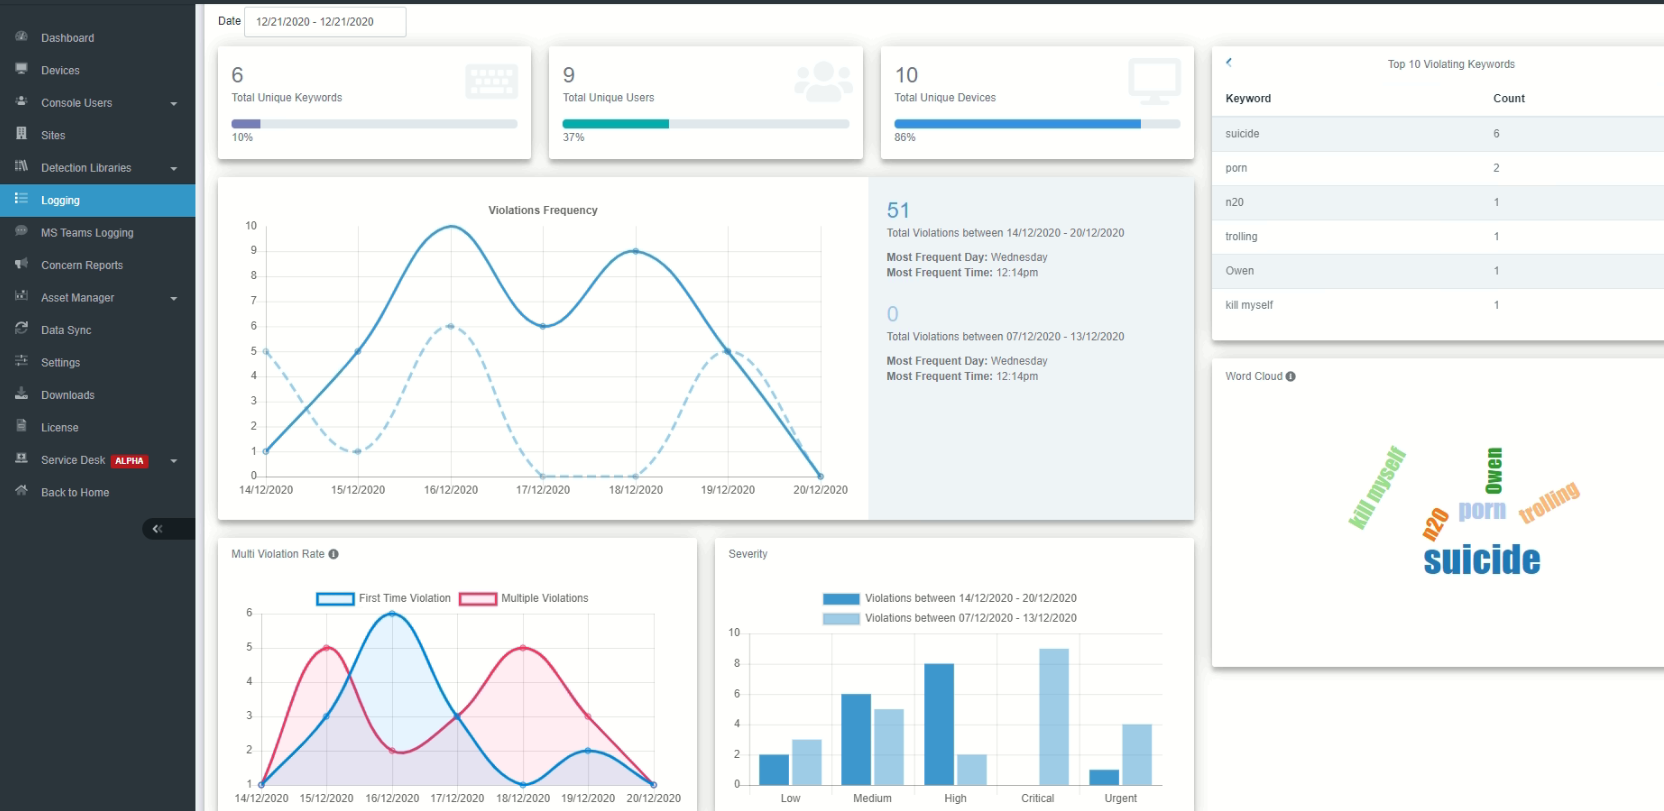Click the Asset Manager chart icon

(21, 296)
